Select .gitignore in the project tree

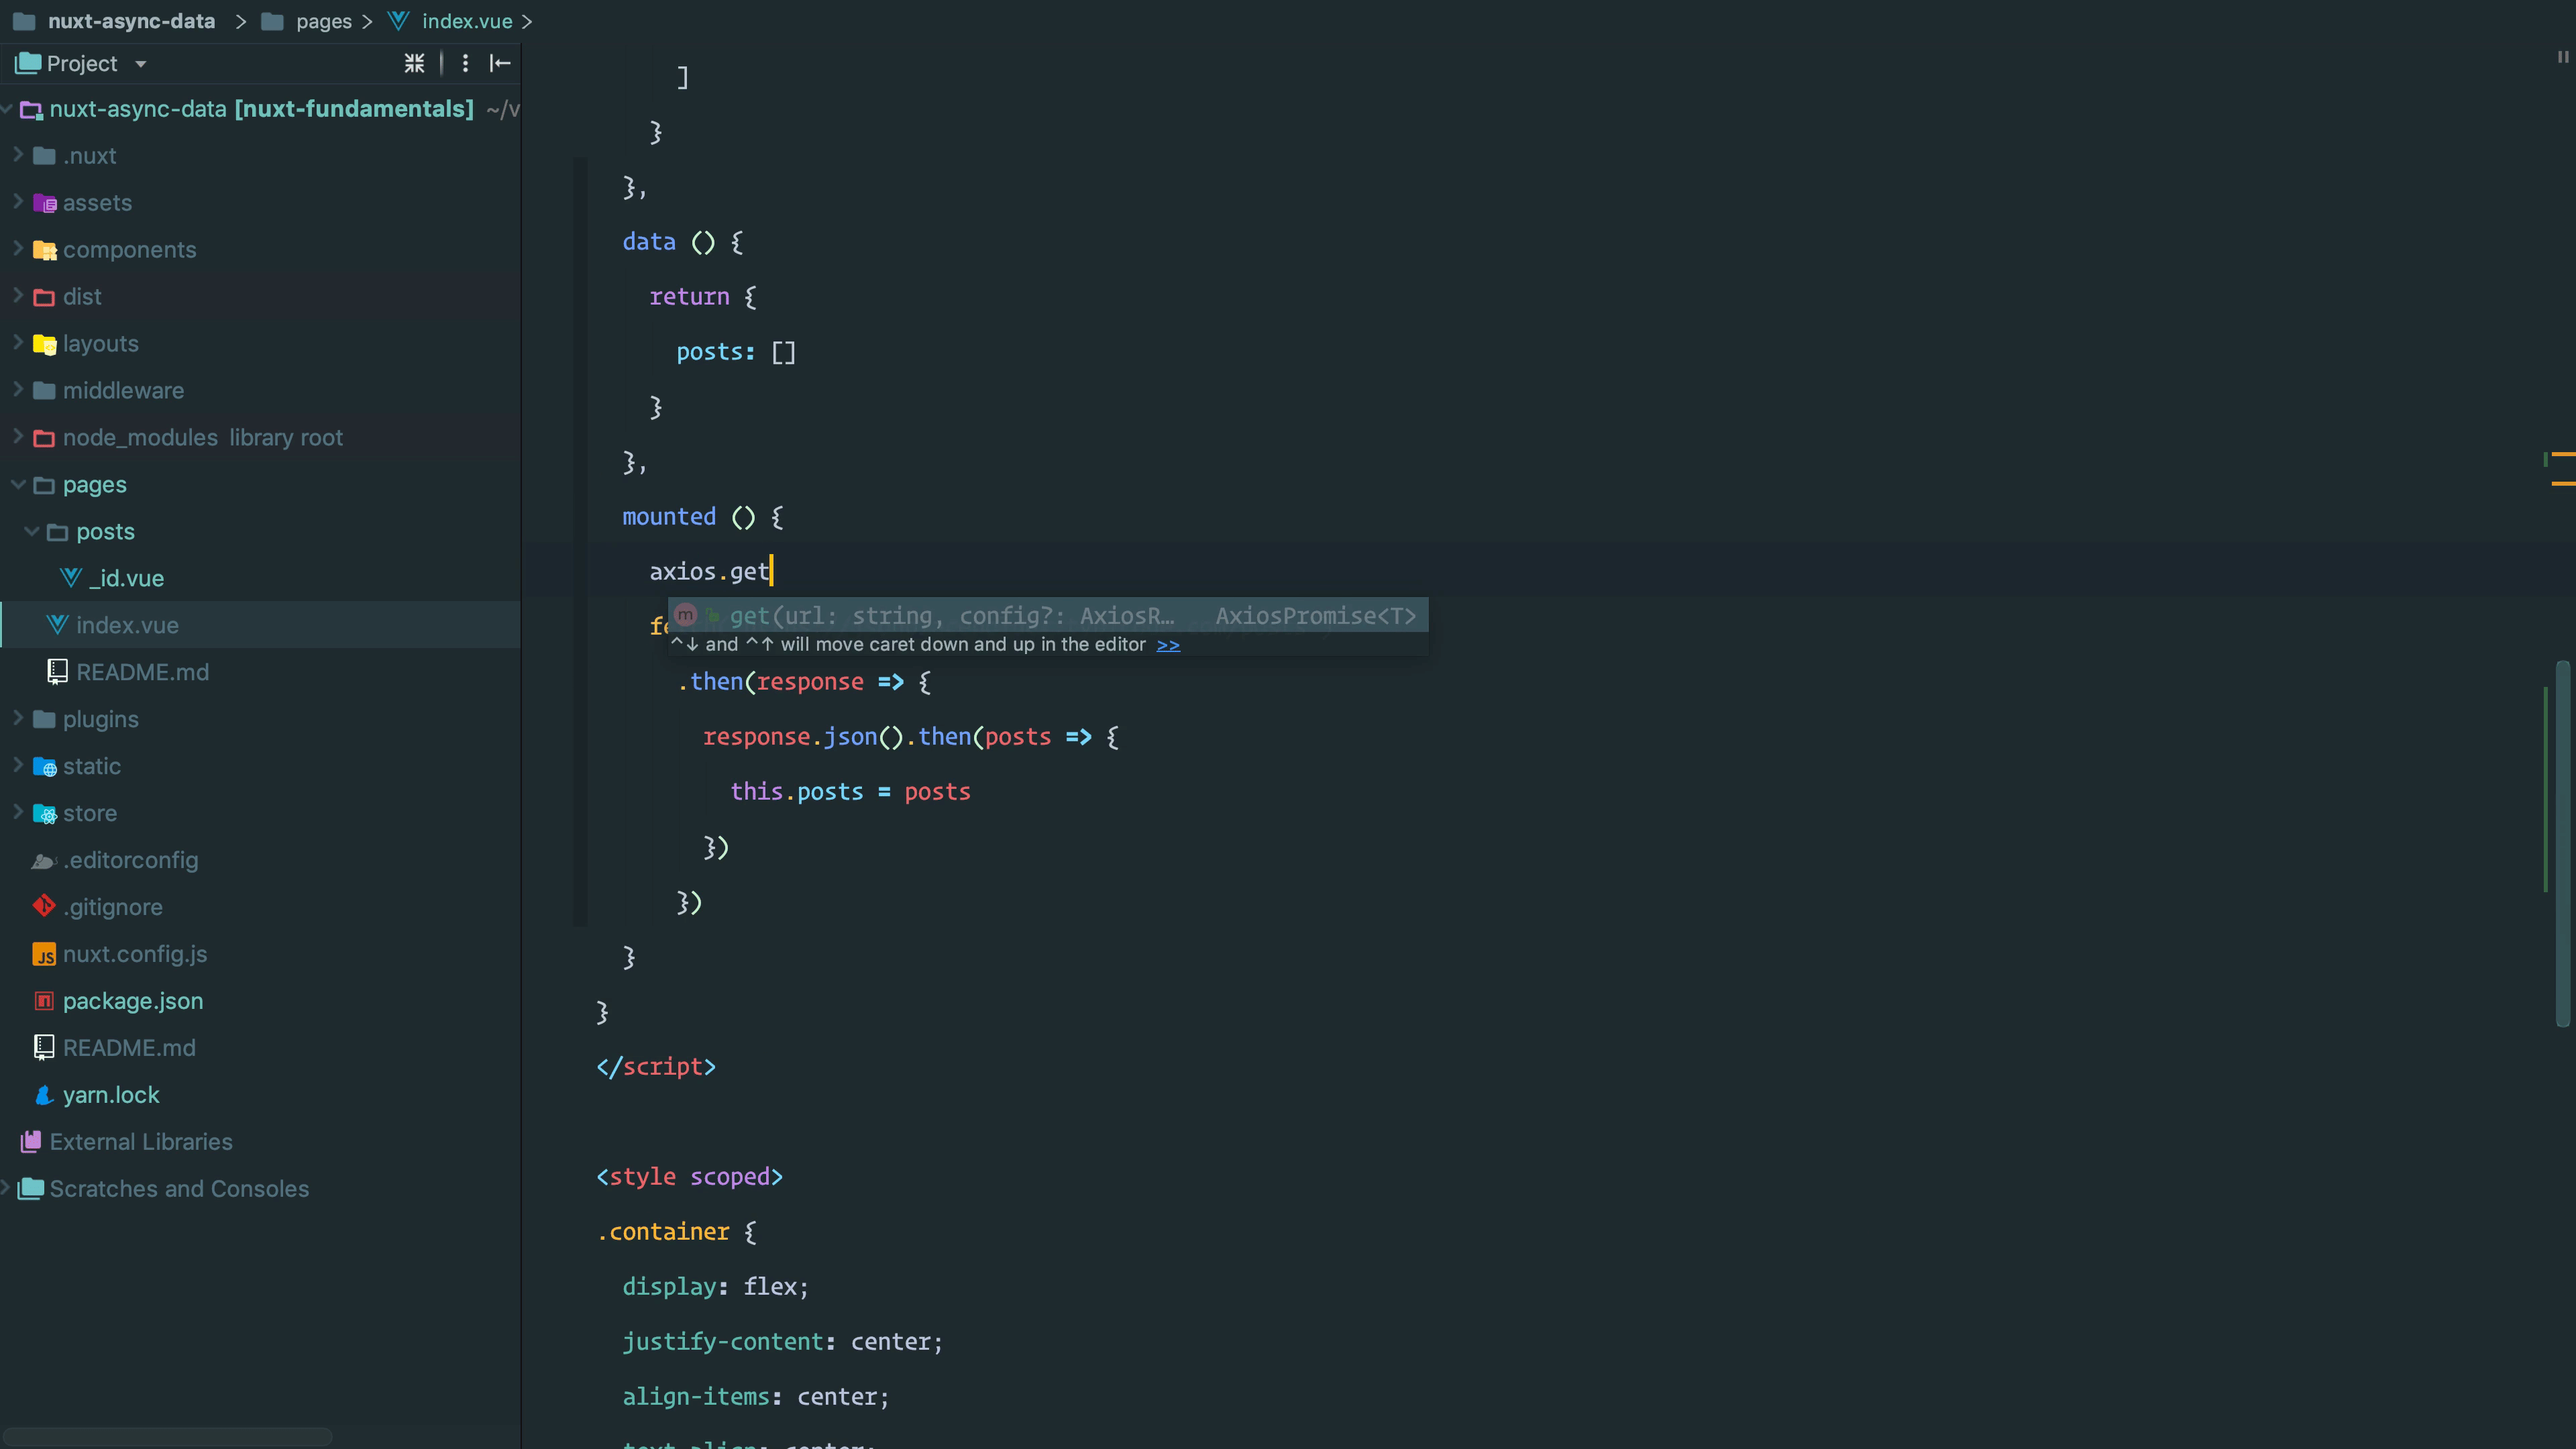[113, 907]
